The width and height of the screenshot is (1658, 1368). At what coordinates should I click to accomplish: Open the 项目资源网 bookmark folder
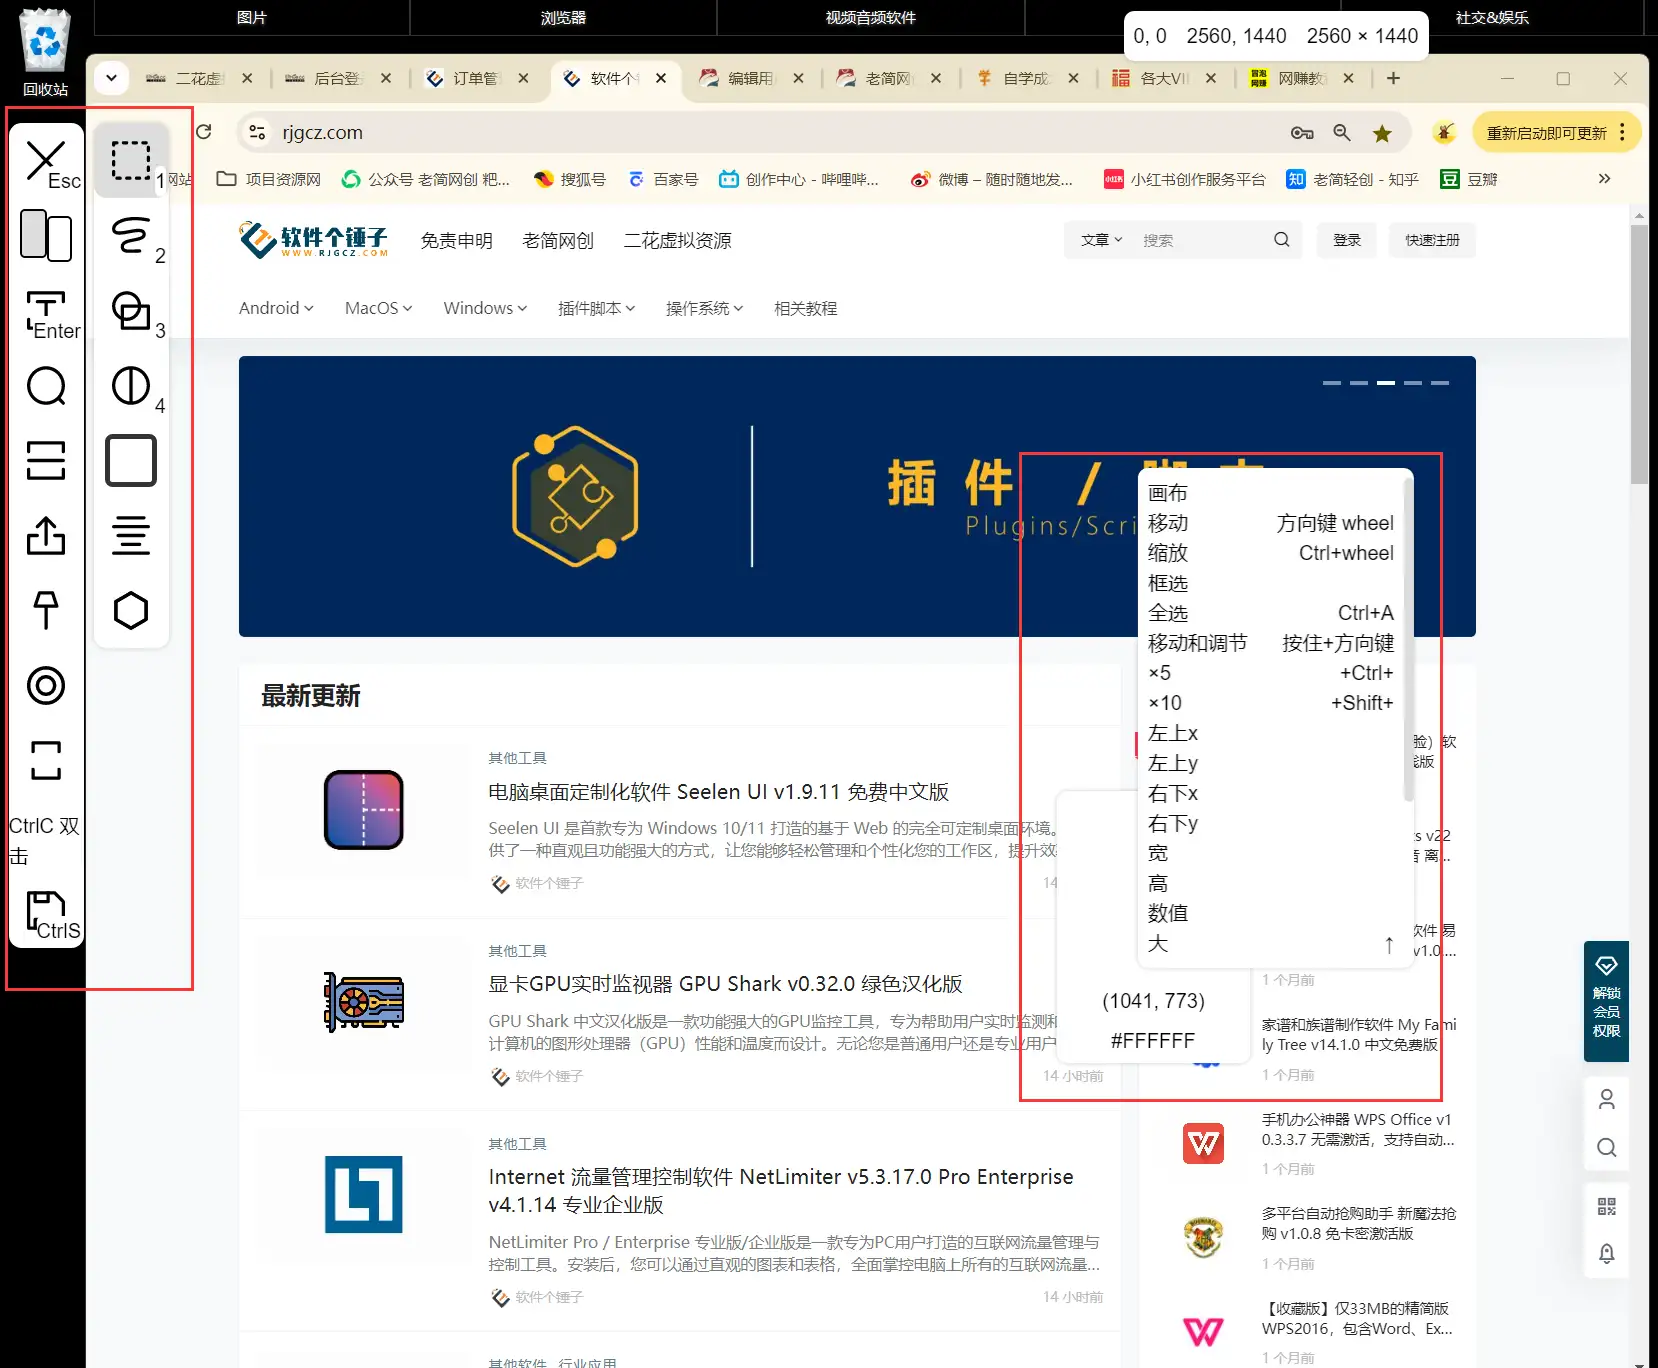[x=269, y=179]
